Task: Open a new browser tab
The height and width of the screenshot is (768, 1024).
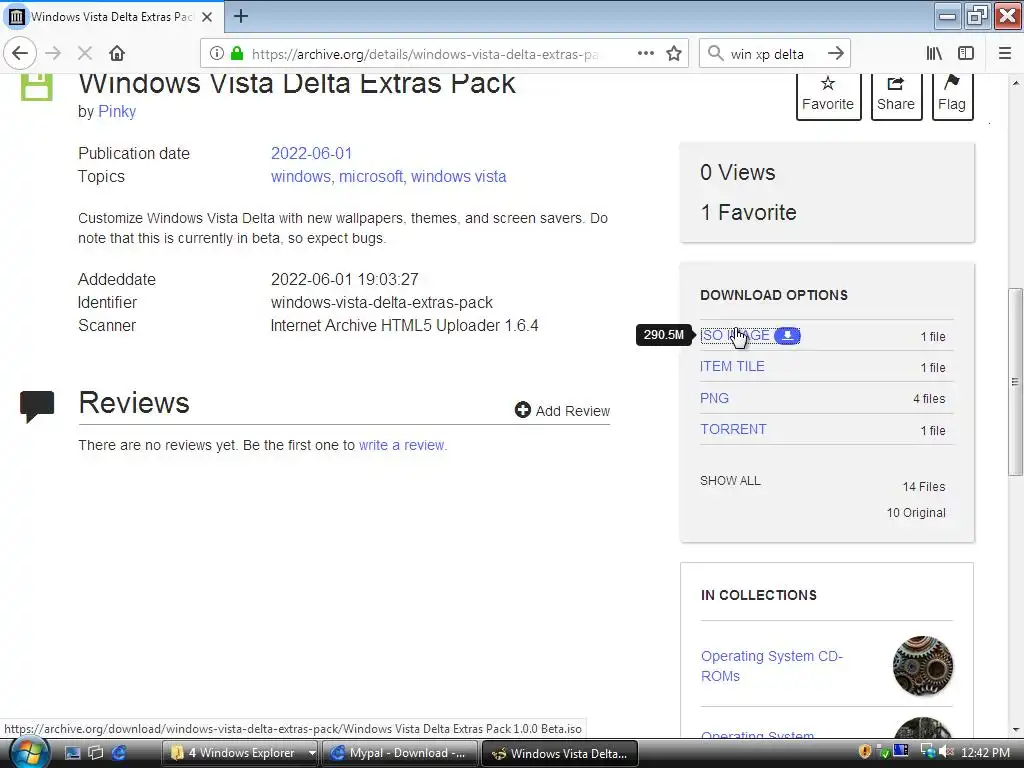Action: (x=240, y=16)
